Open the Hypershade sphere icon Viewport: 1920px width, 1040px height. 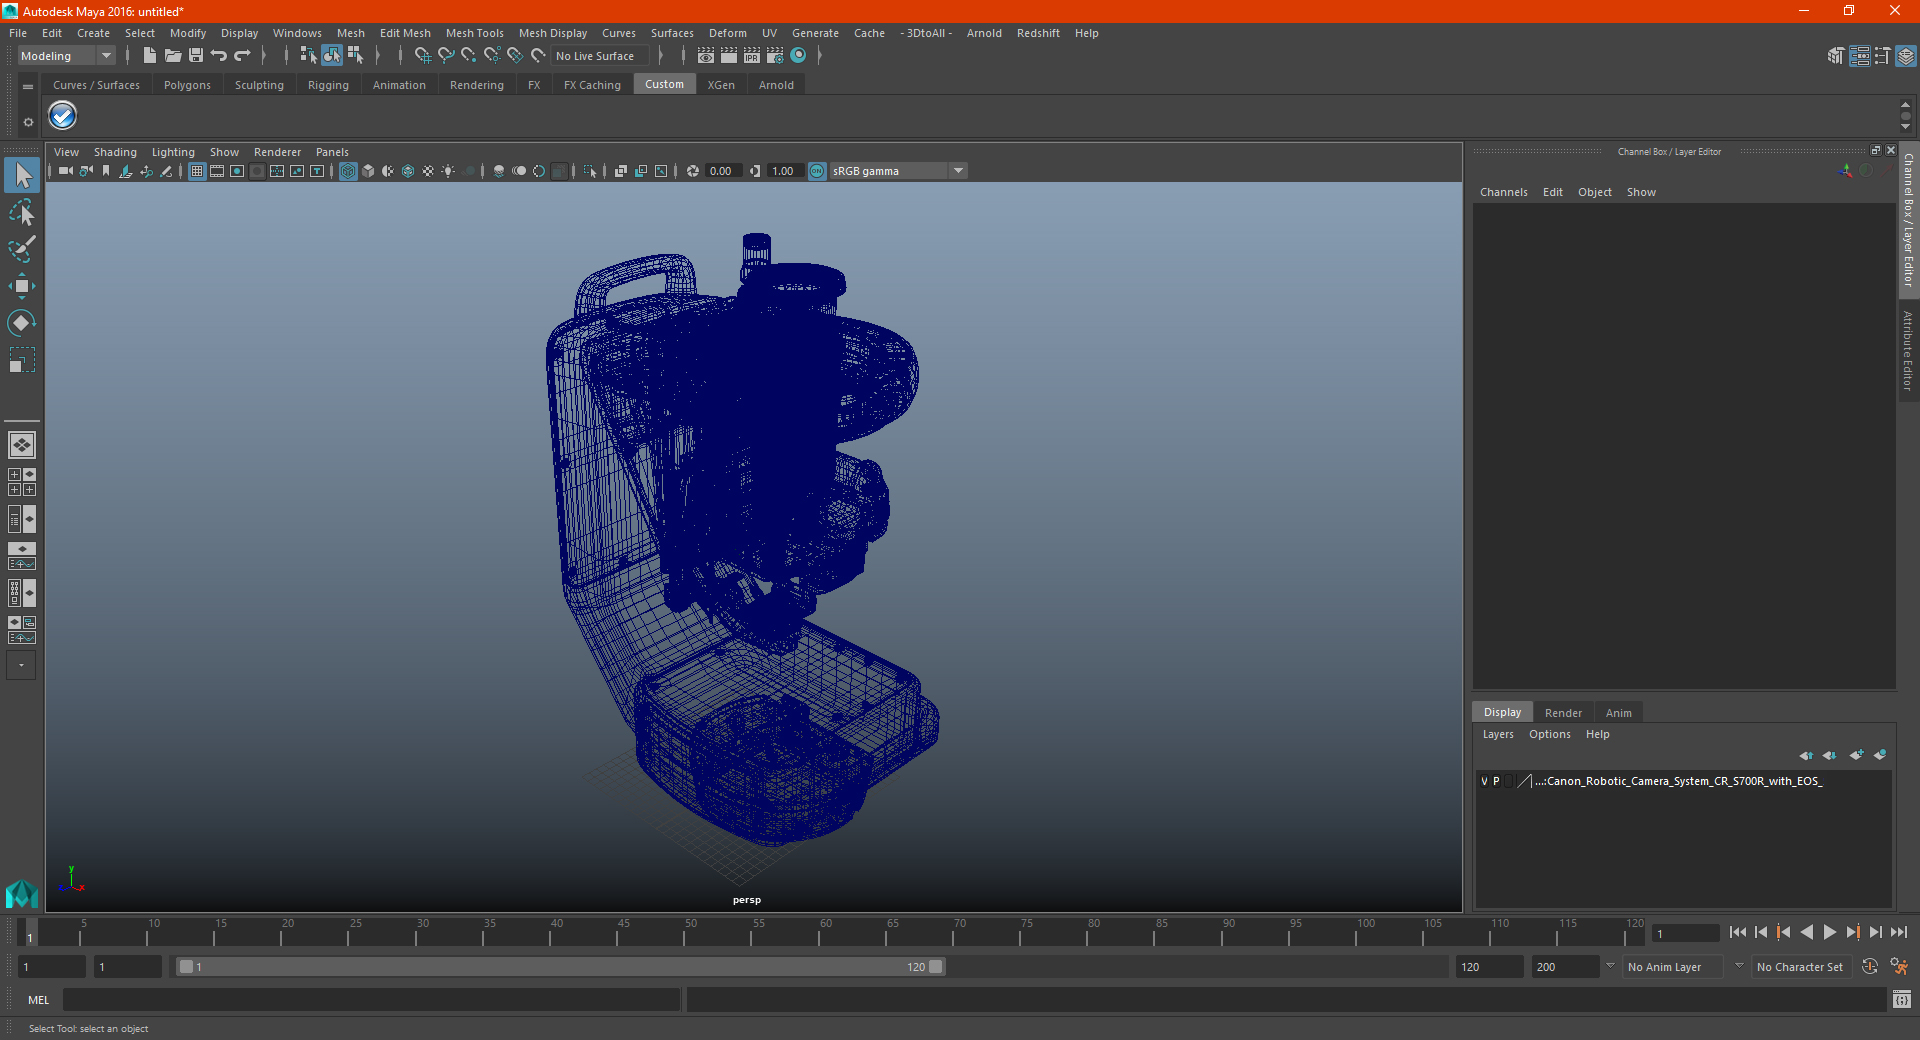798,56
